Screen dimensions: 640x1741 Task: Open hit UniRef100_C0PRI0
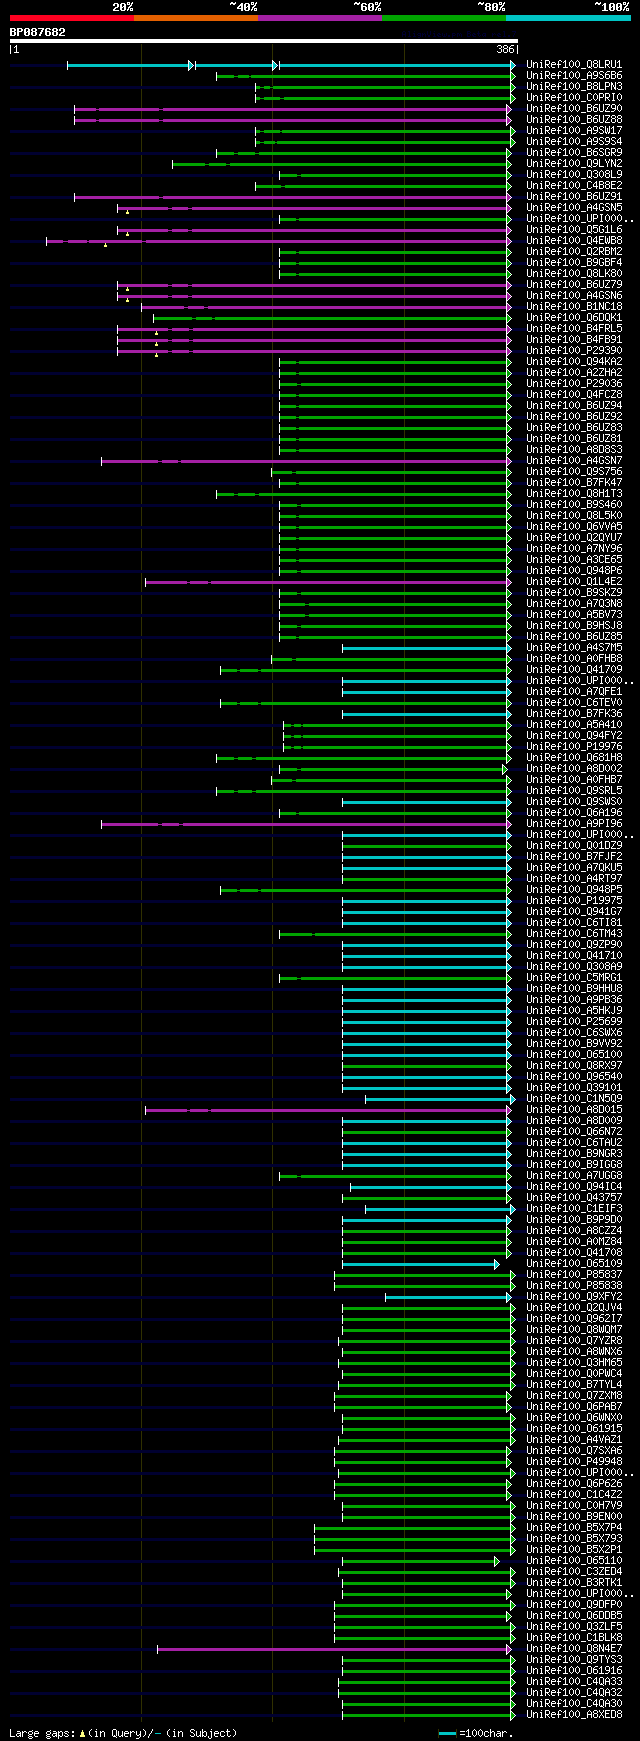click(x=574, y=98)
